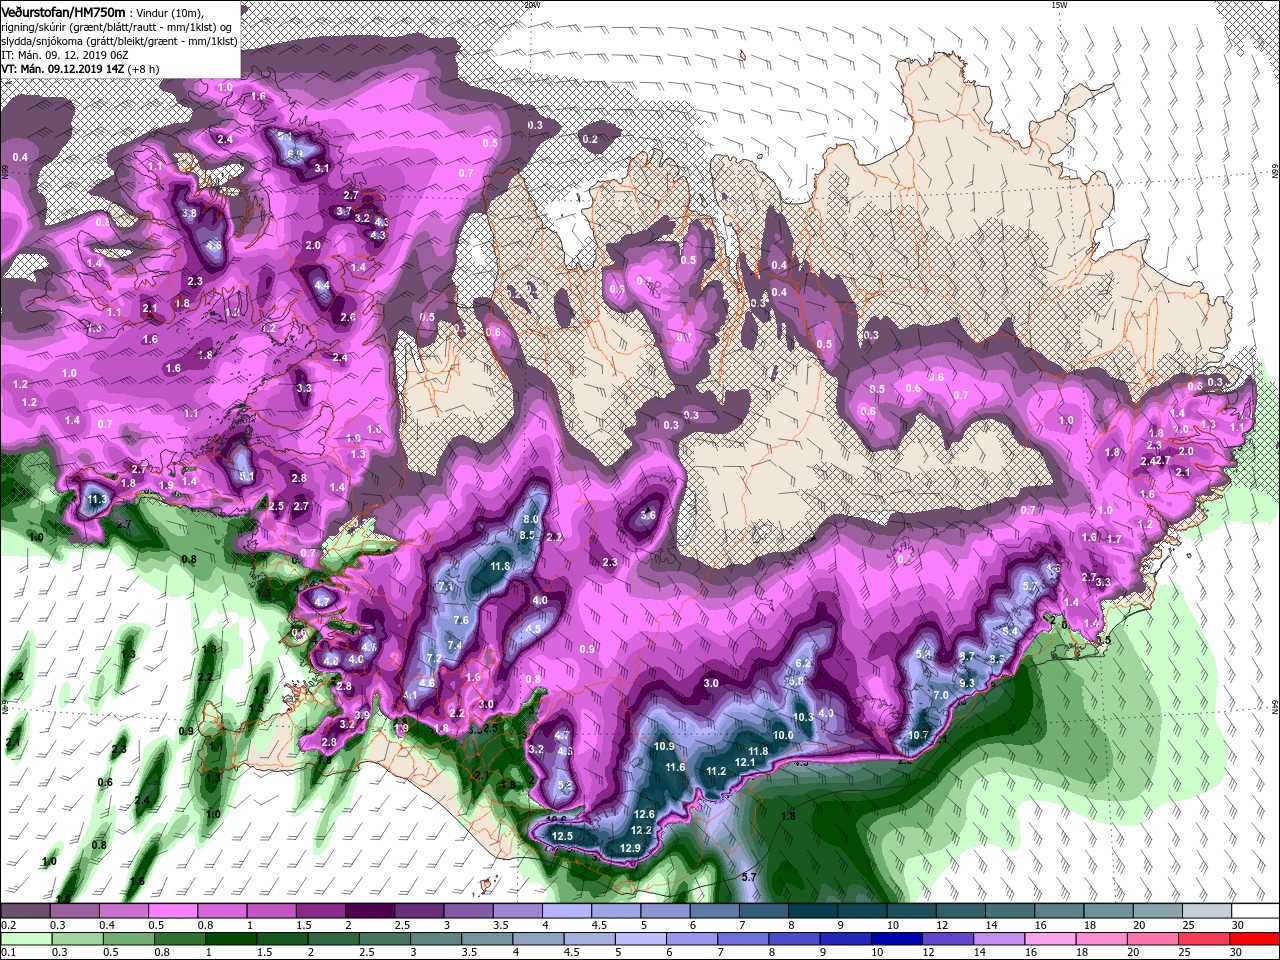
Task: Click the 0.1 label in the lower legend
Action: click(9, 953)
